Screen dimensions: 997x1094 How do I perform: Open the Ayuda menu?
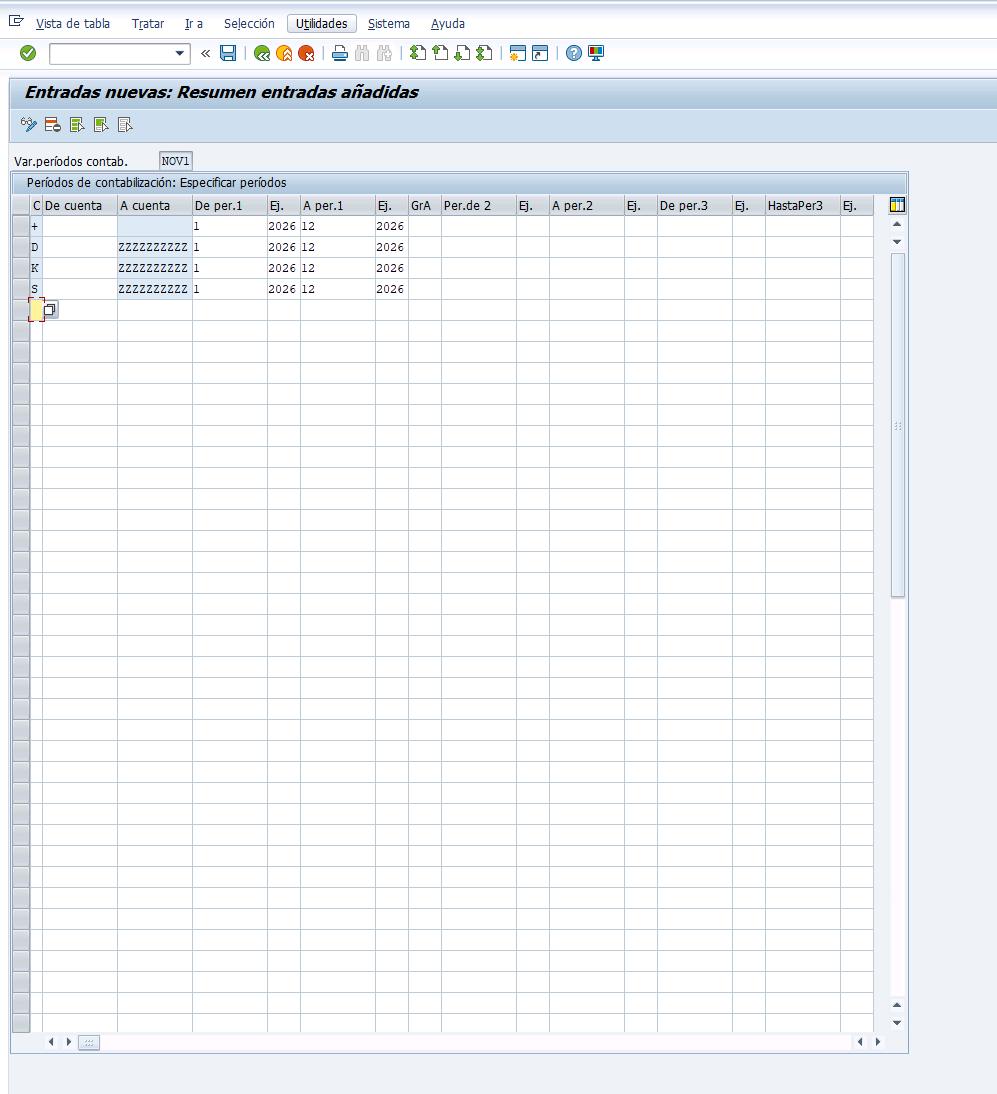[448, 24]
